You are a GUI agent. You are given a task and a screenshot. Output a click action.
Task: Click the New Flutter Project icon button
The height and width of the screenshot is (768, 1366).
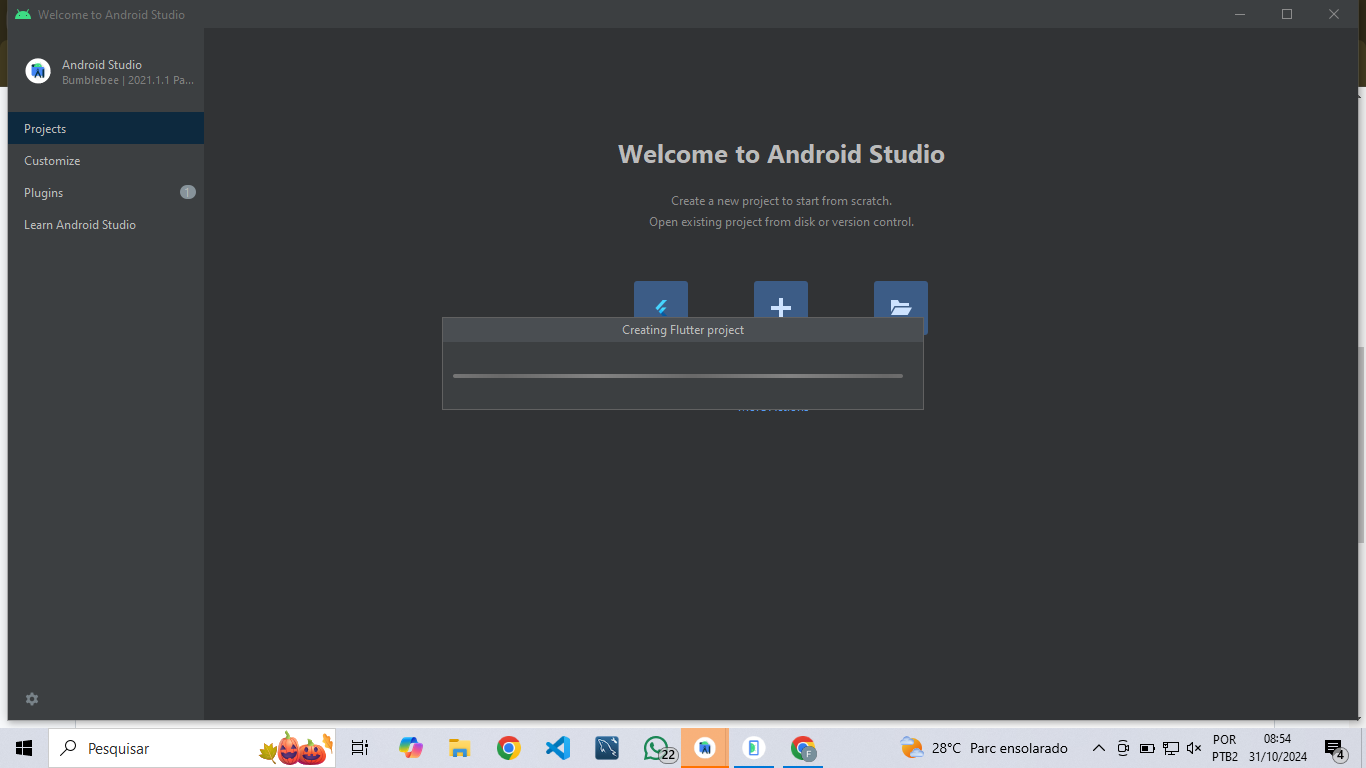661,299
